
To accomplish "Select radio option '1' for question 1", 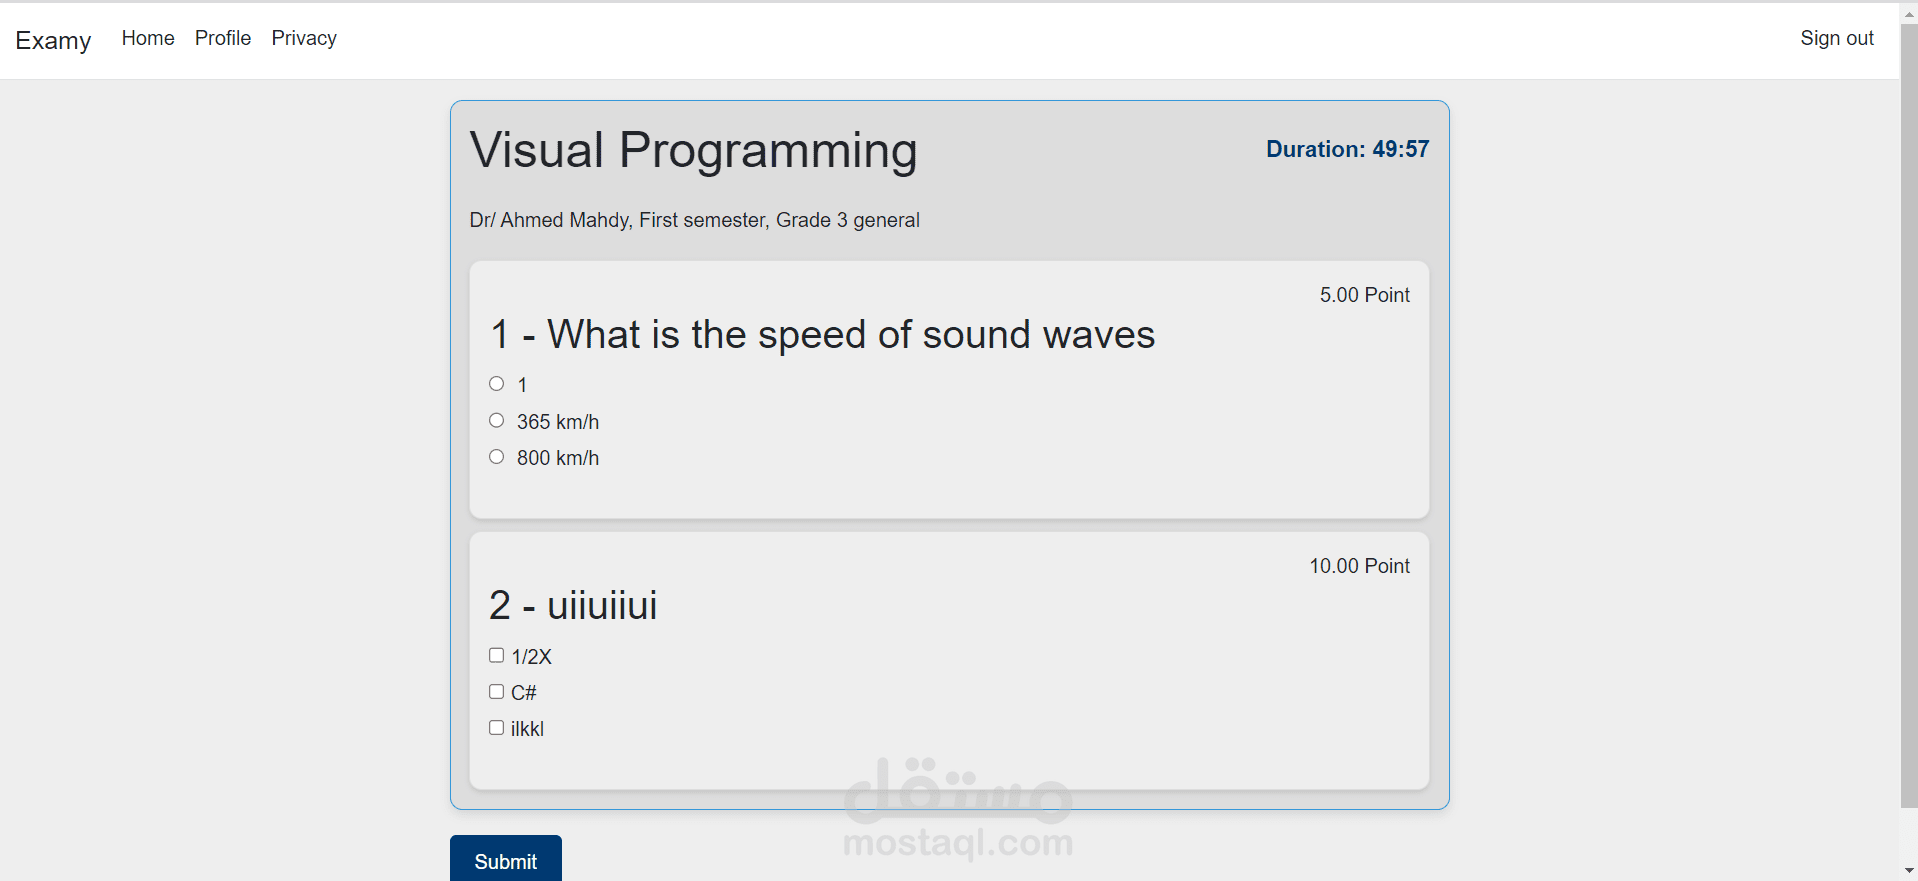I will pyautogui.click(x=496, y=384).
